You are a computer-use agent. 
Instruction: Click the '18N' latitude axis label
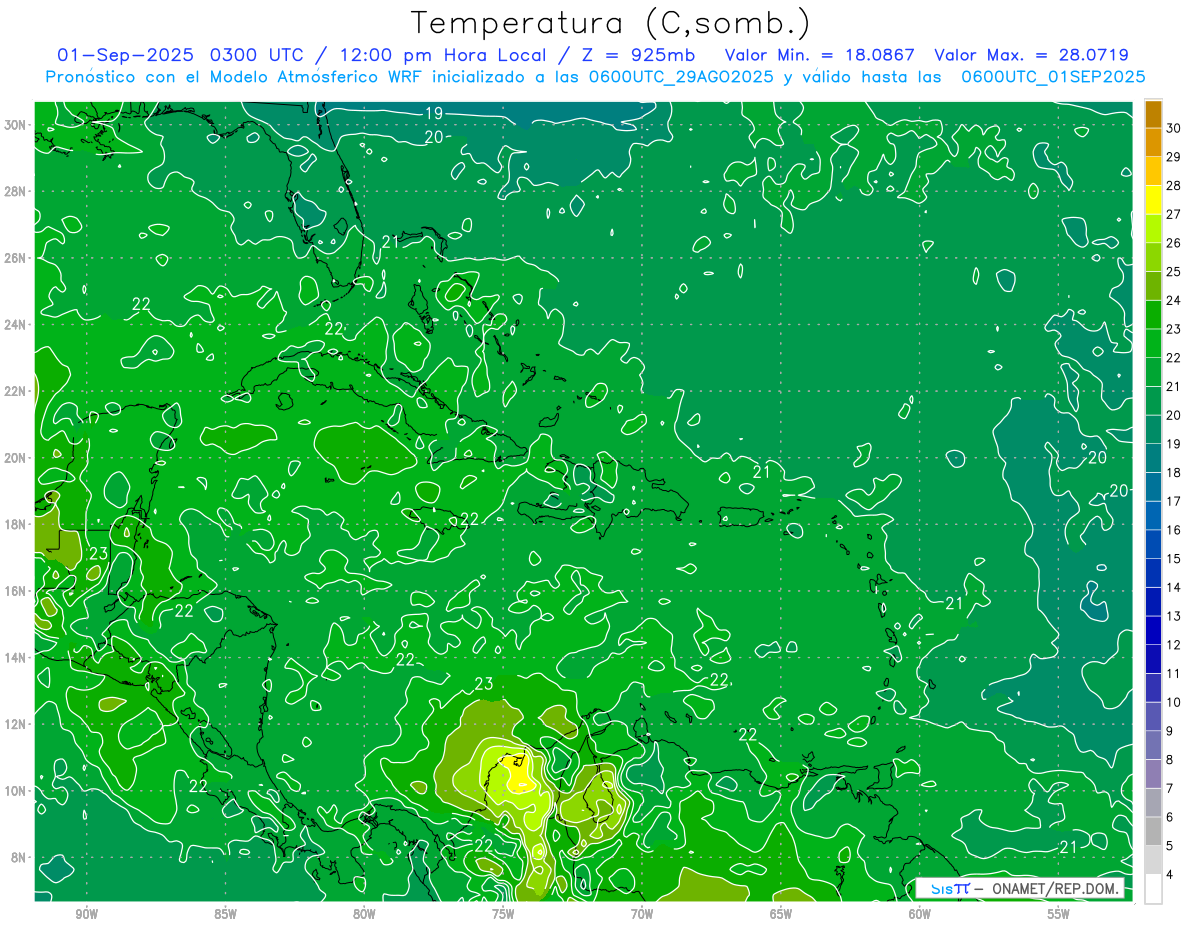coord(16,524)
